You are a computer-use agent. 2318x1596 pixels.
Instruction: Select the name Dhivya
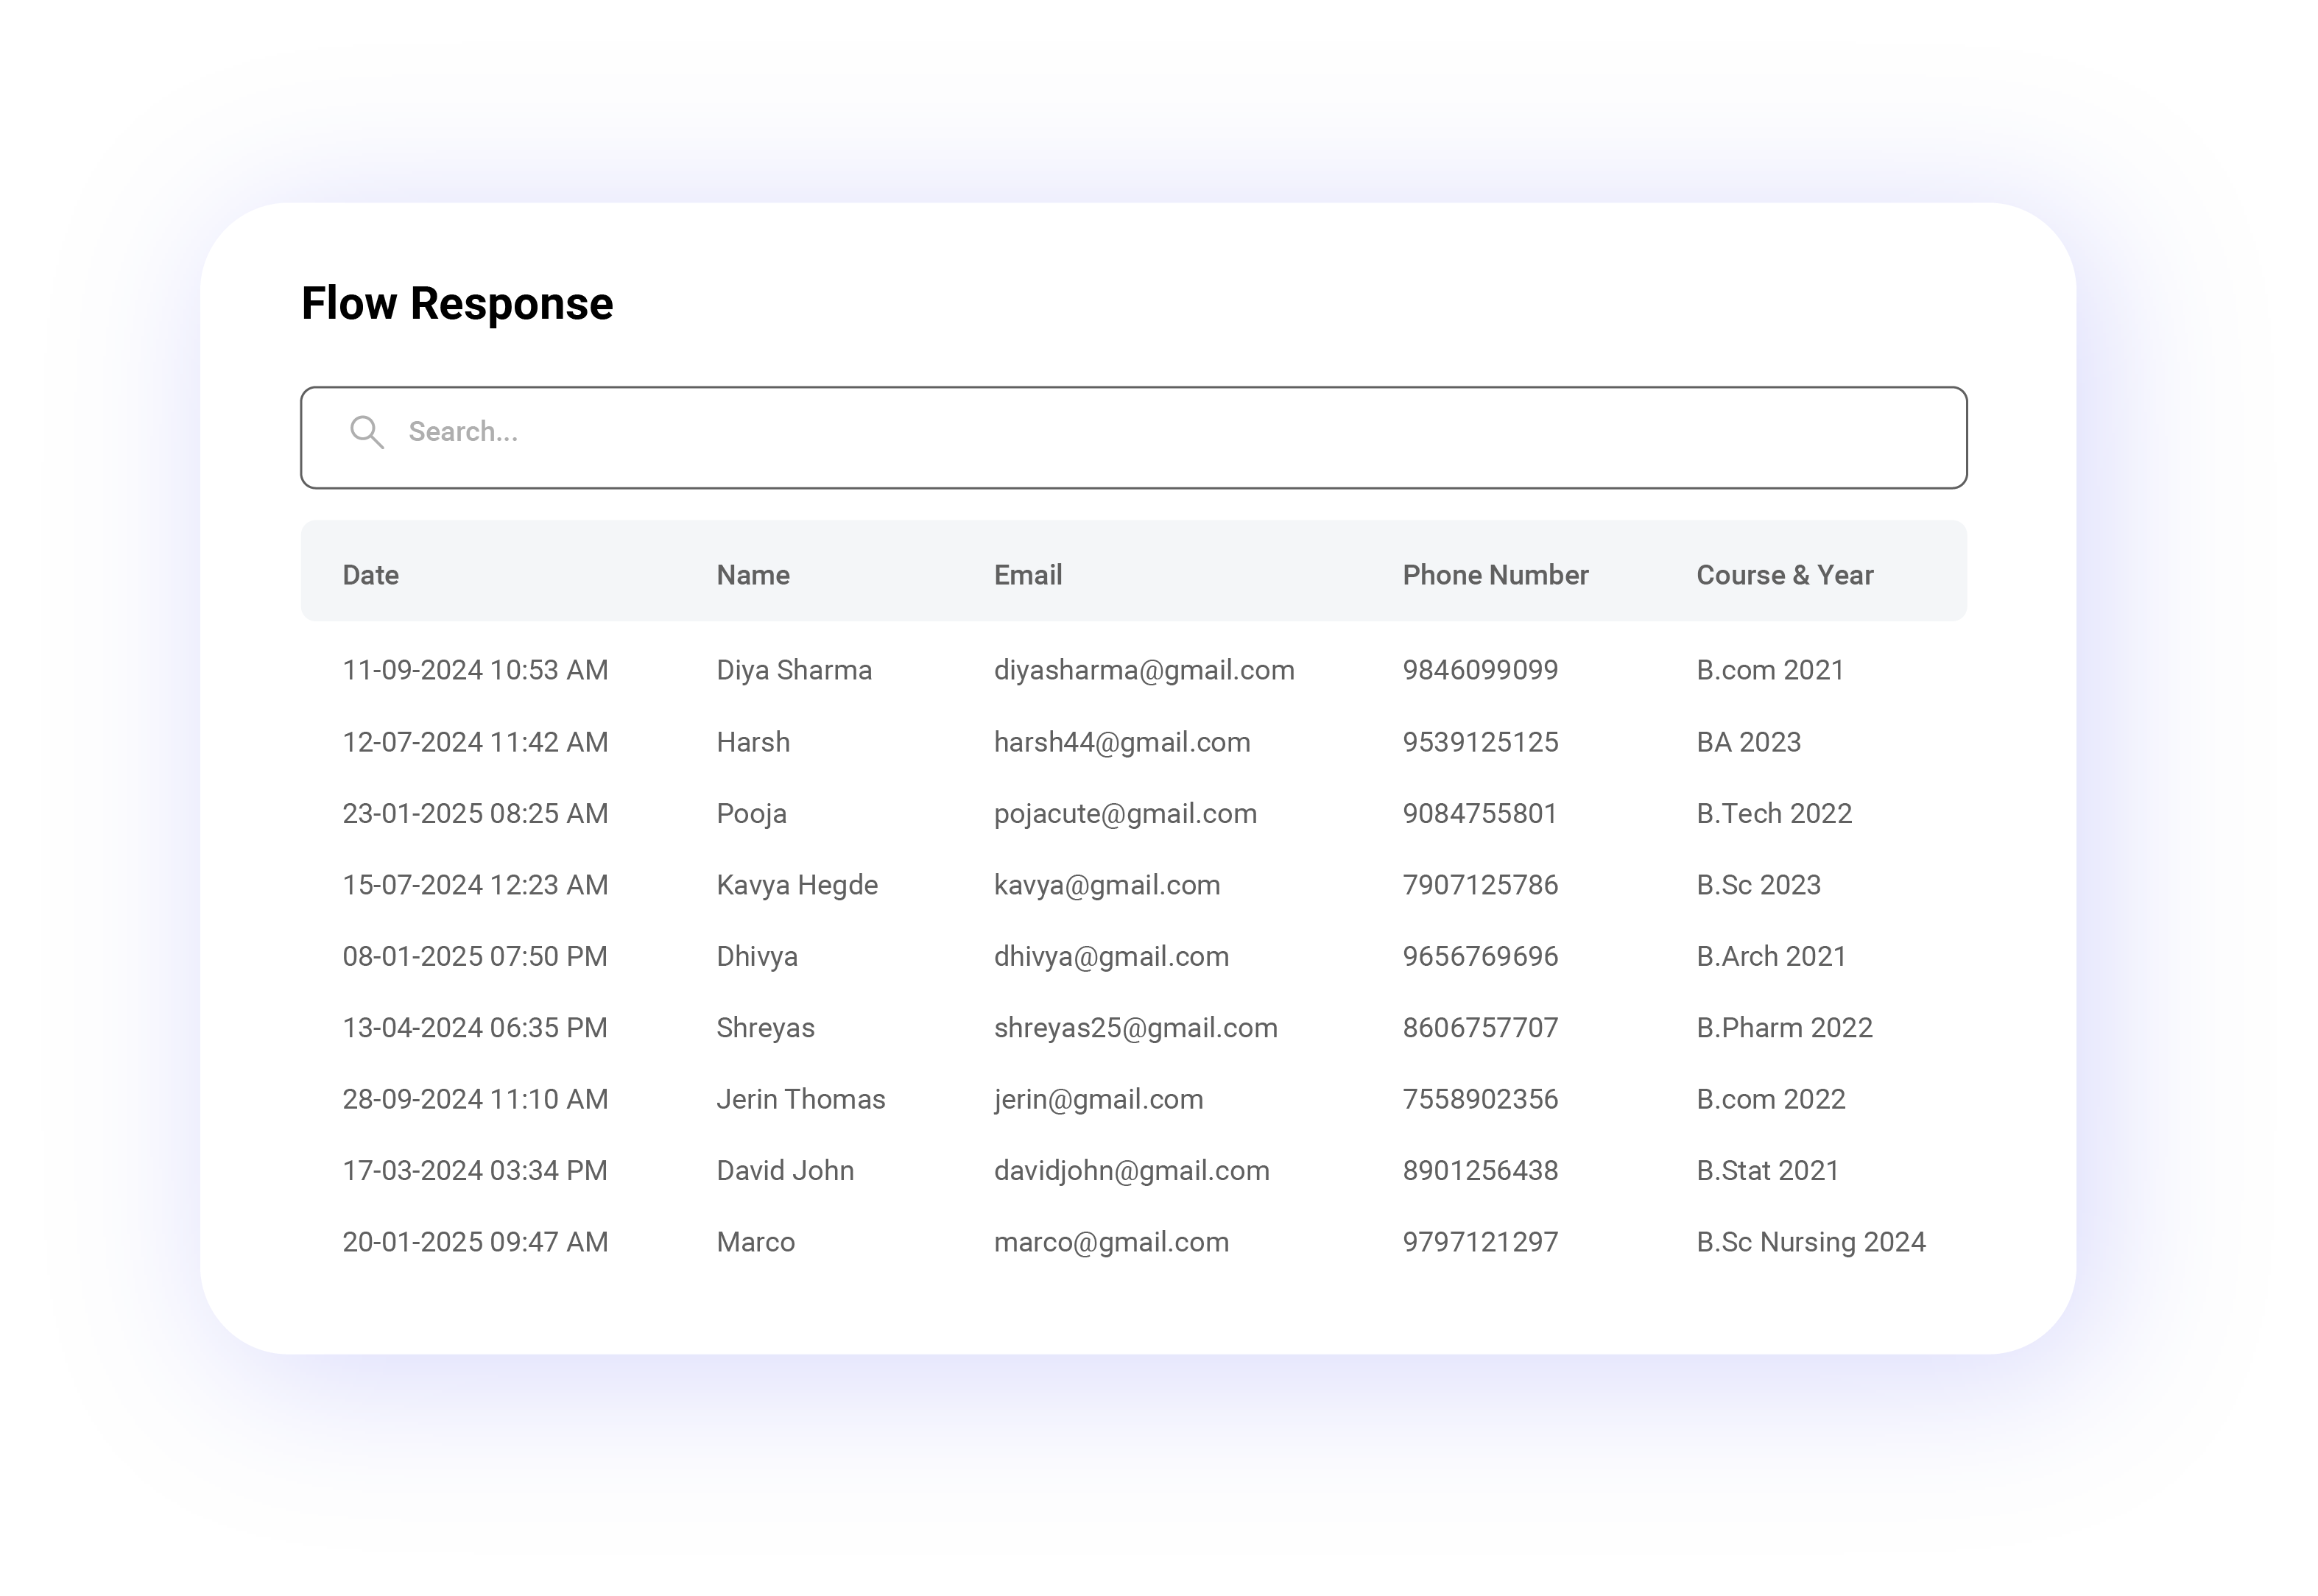[757, 956]
